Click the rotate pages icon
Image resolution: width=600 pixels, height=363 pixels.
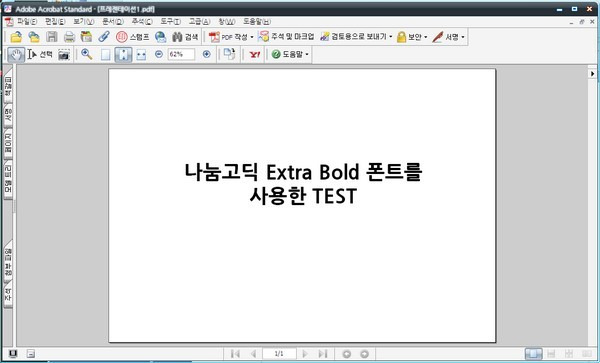(229, 54)
